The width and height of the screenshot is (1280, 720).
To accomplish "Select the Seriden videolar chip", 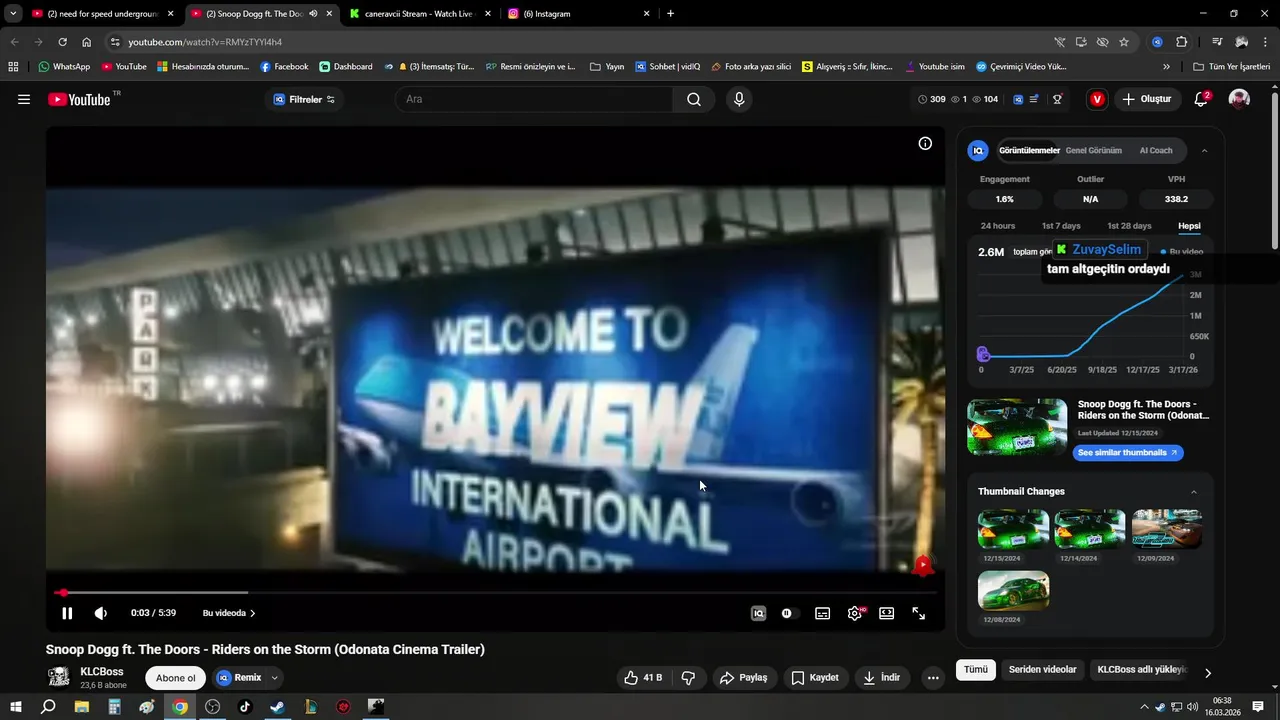I will tap(1042, 669).
